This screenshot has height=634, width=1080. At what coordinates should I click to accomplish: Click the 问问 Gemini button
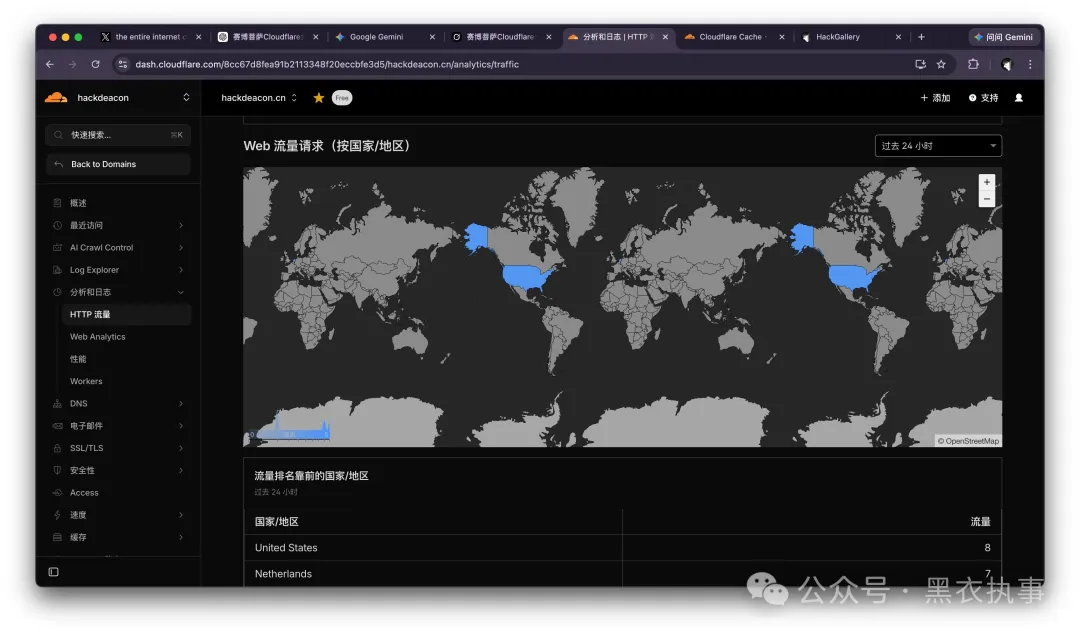click(1004, 37)
